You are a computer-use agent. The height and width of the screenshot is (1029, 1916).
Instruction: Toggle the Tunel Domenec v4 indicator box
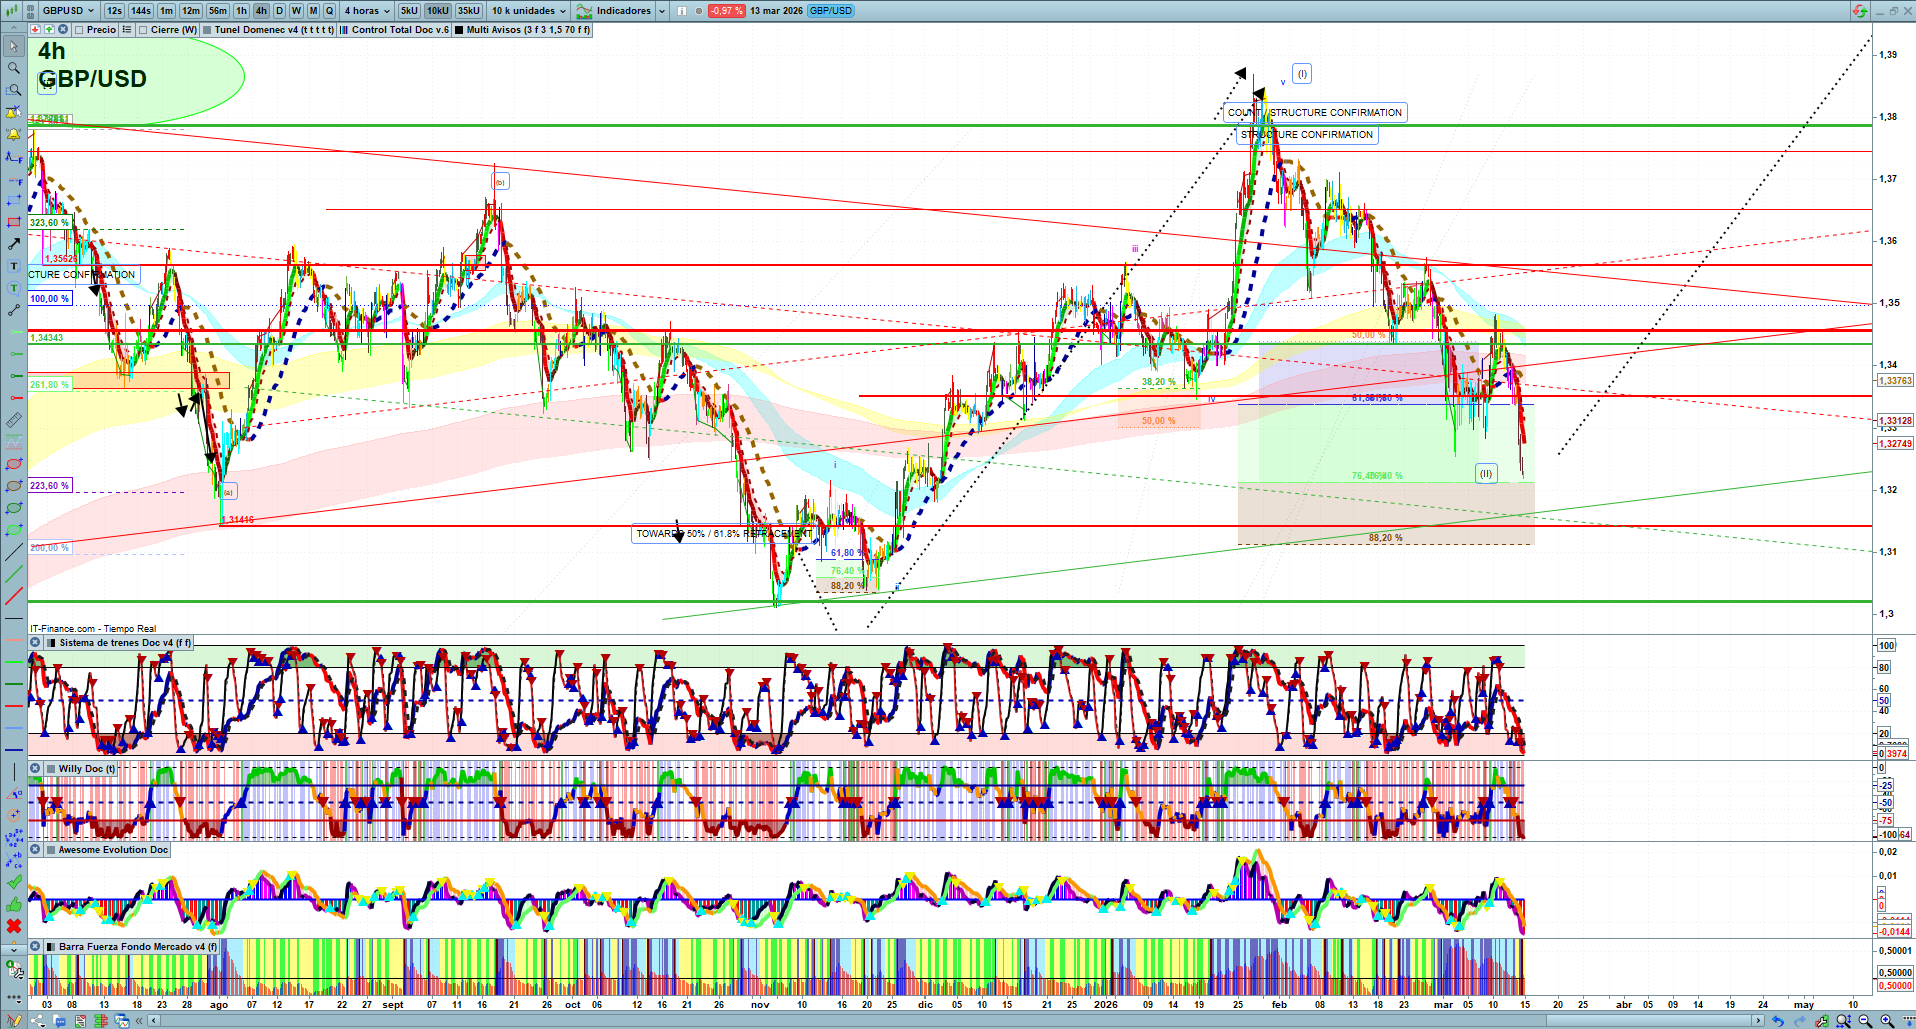(x=207, y=30)
